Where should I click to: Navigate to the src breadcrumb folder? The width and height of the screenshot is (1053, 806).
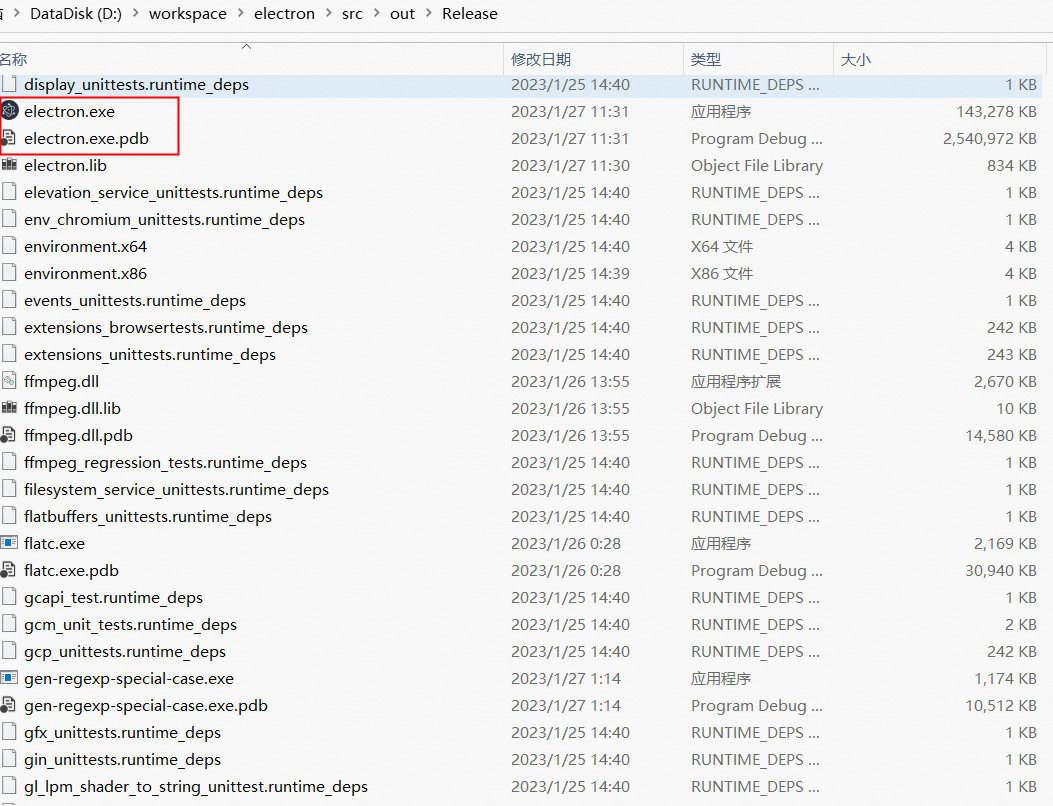pyautogui.click(x=353, y=13)
